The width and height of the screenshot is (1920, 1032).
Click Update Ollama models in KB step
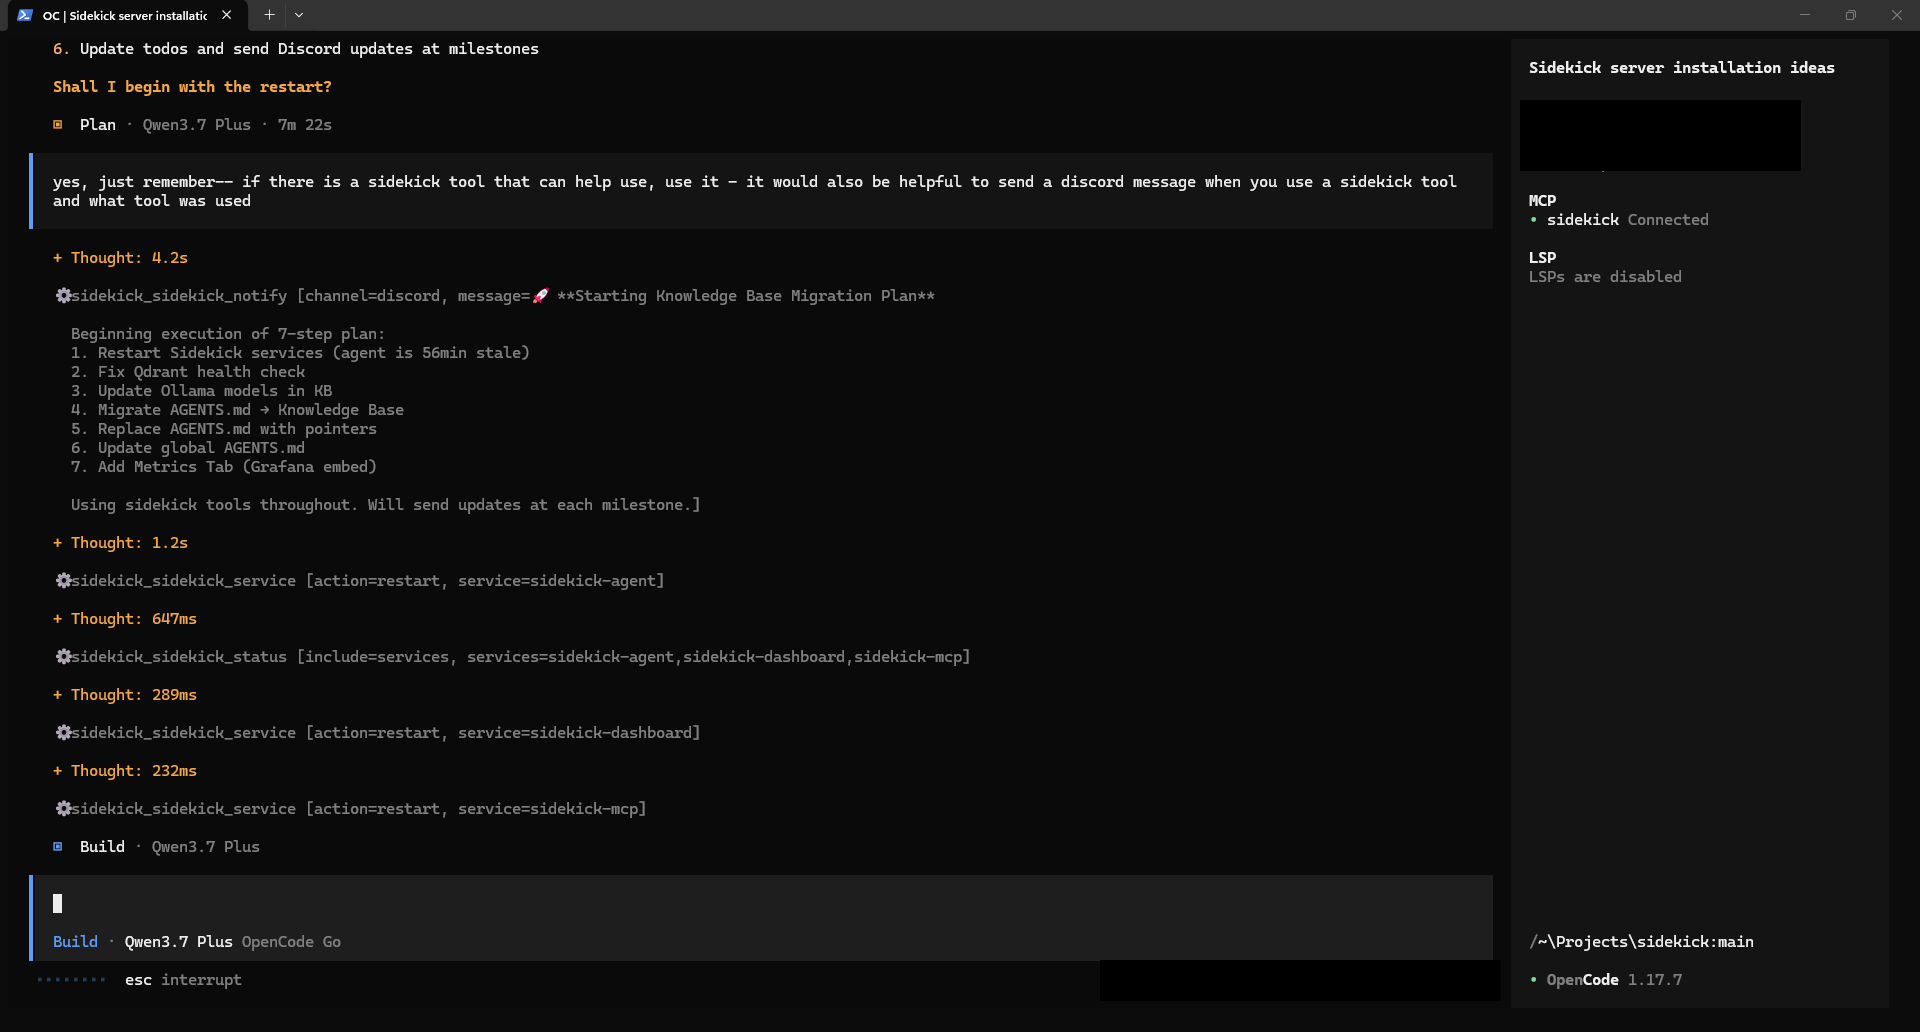point(201,391)
